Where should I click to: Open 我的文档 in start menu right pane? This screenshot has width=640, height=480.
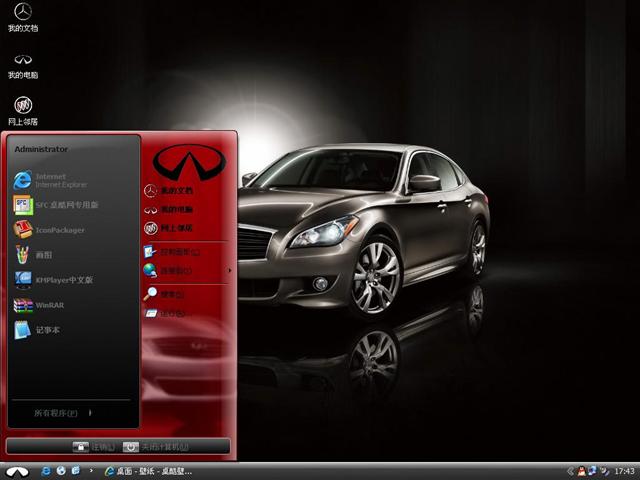[168, 191]
